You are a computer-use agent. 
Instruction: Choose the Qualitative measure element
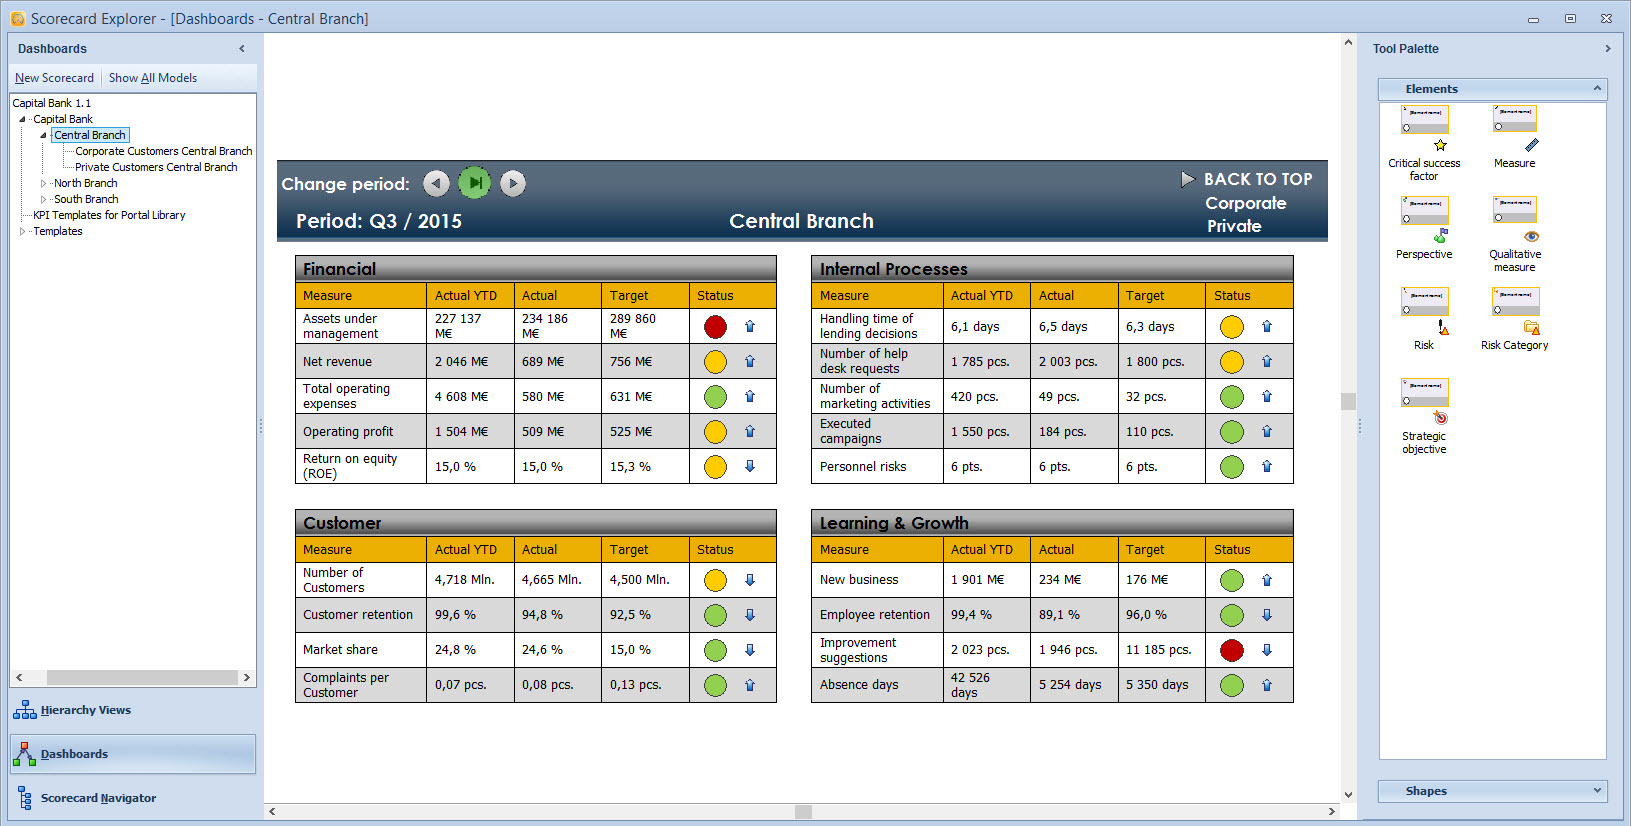coord(1514,221)
